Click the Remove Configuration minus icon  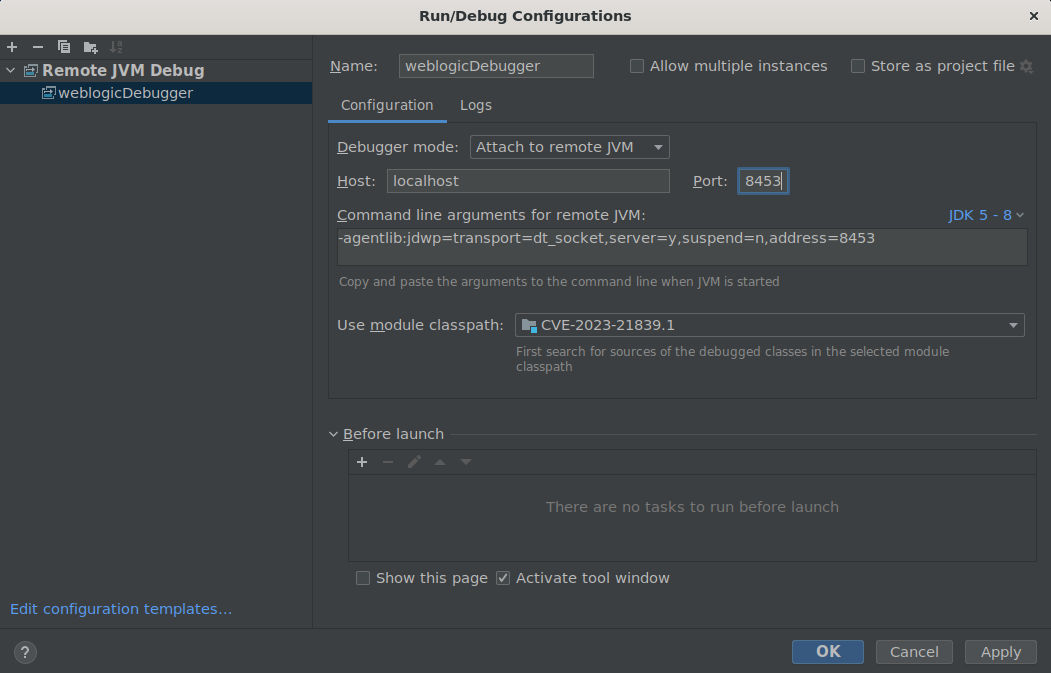pos(38,47)
